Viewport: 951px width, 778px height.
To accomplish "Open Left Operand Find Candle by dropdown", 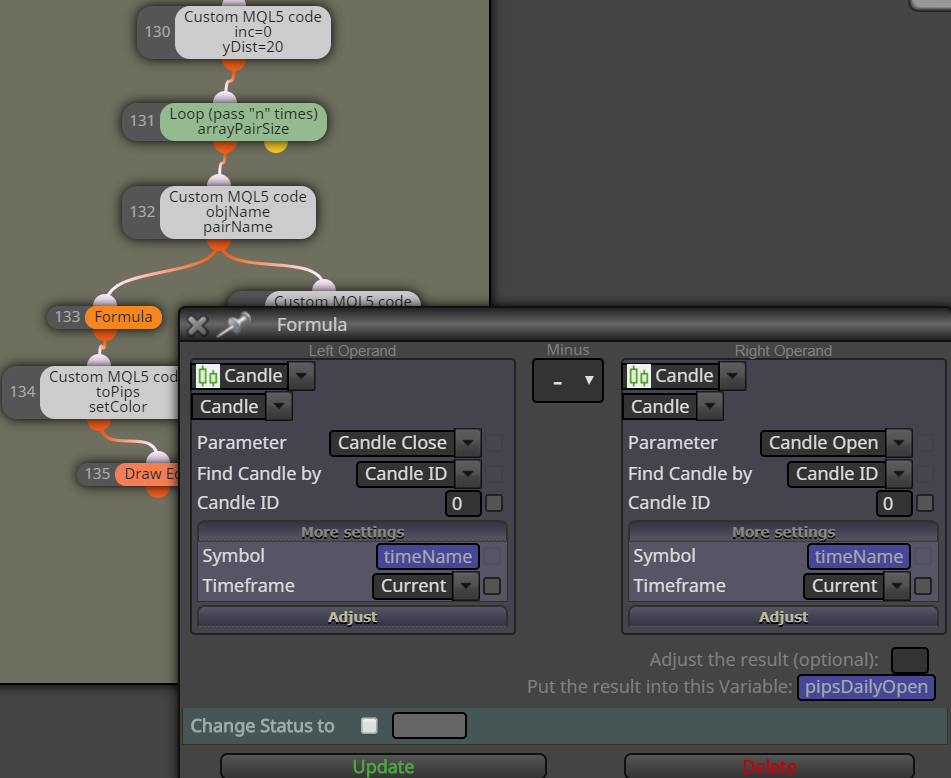I will 468,474.
